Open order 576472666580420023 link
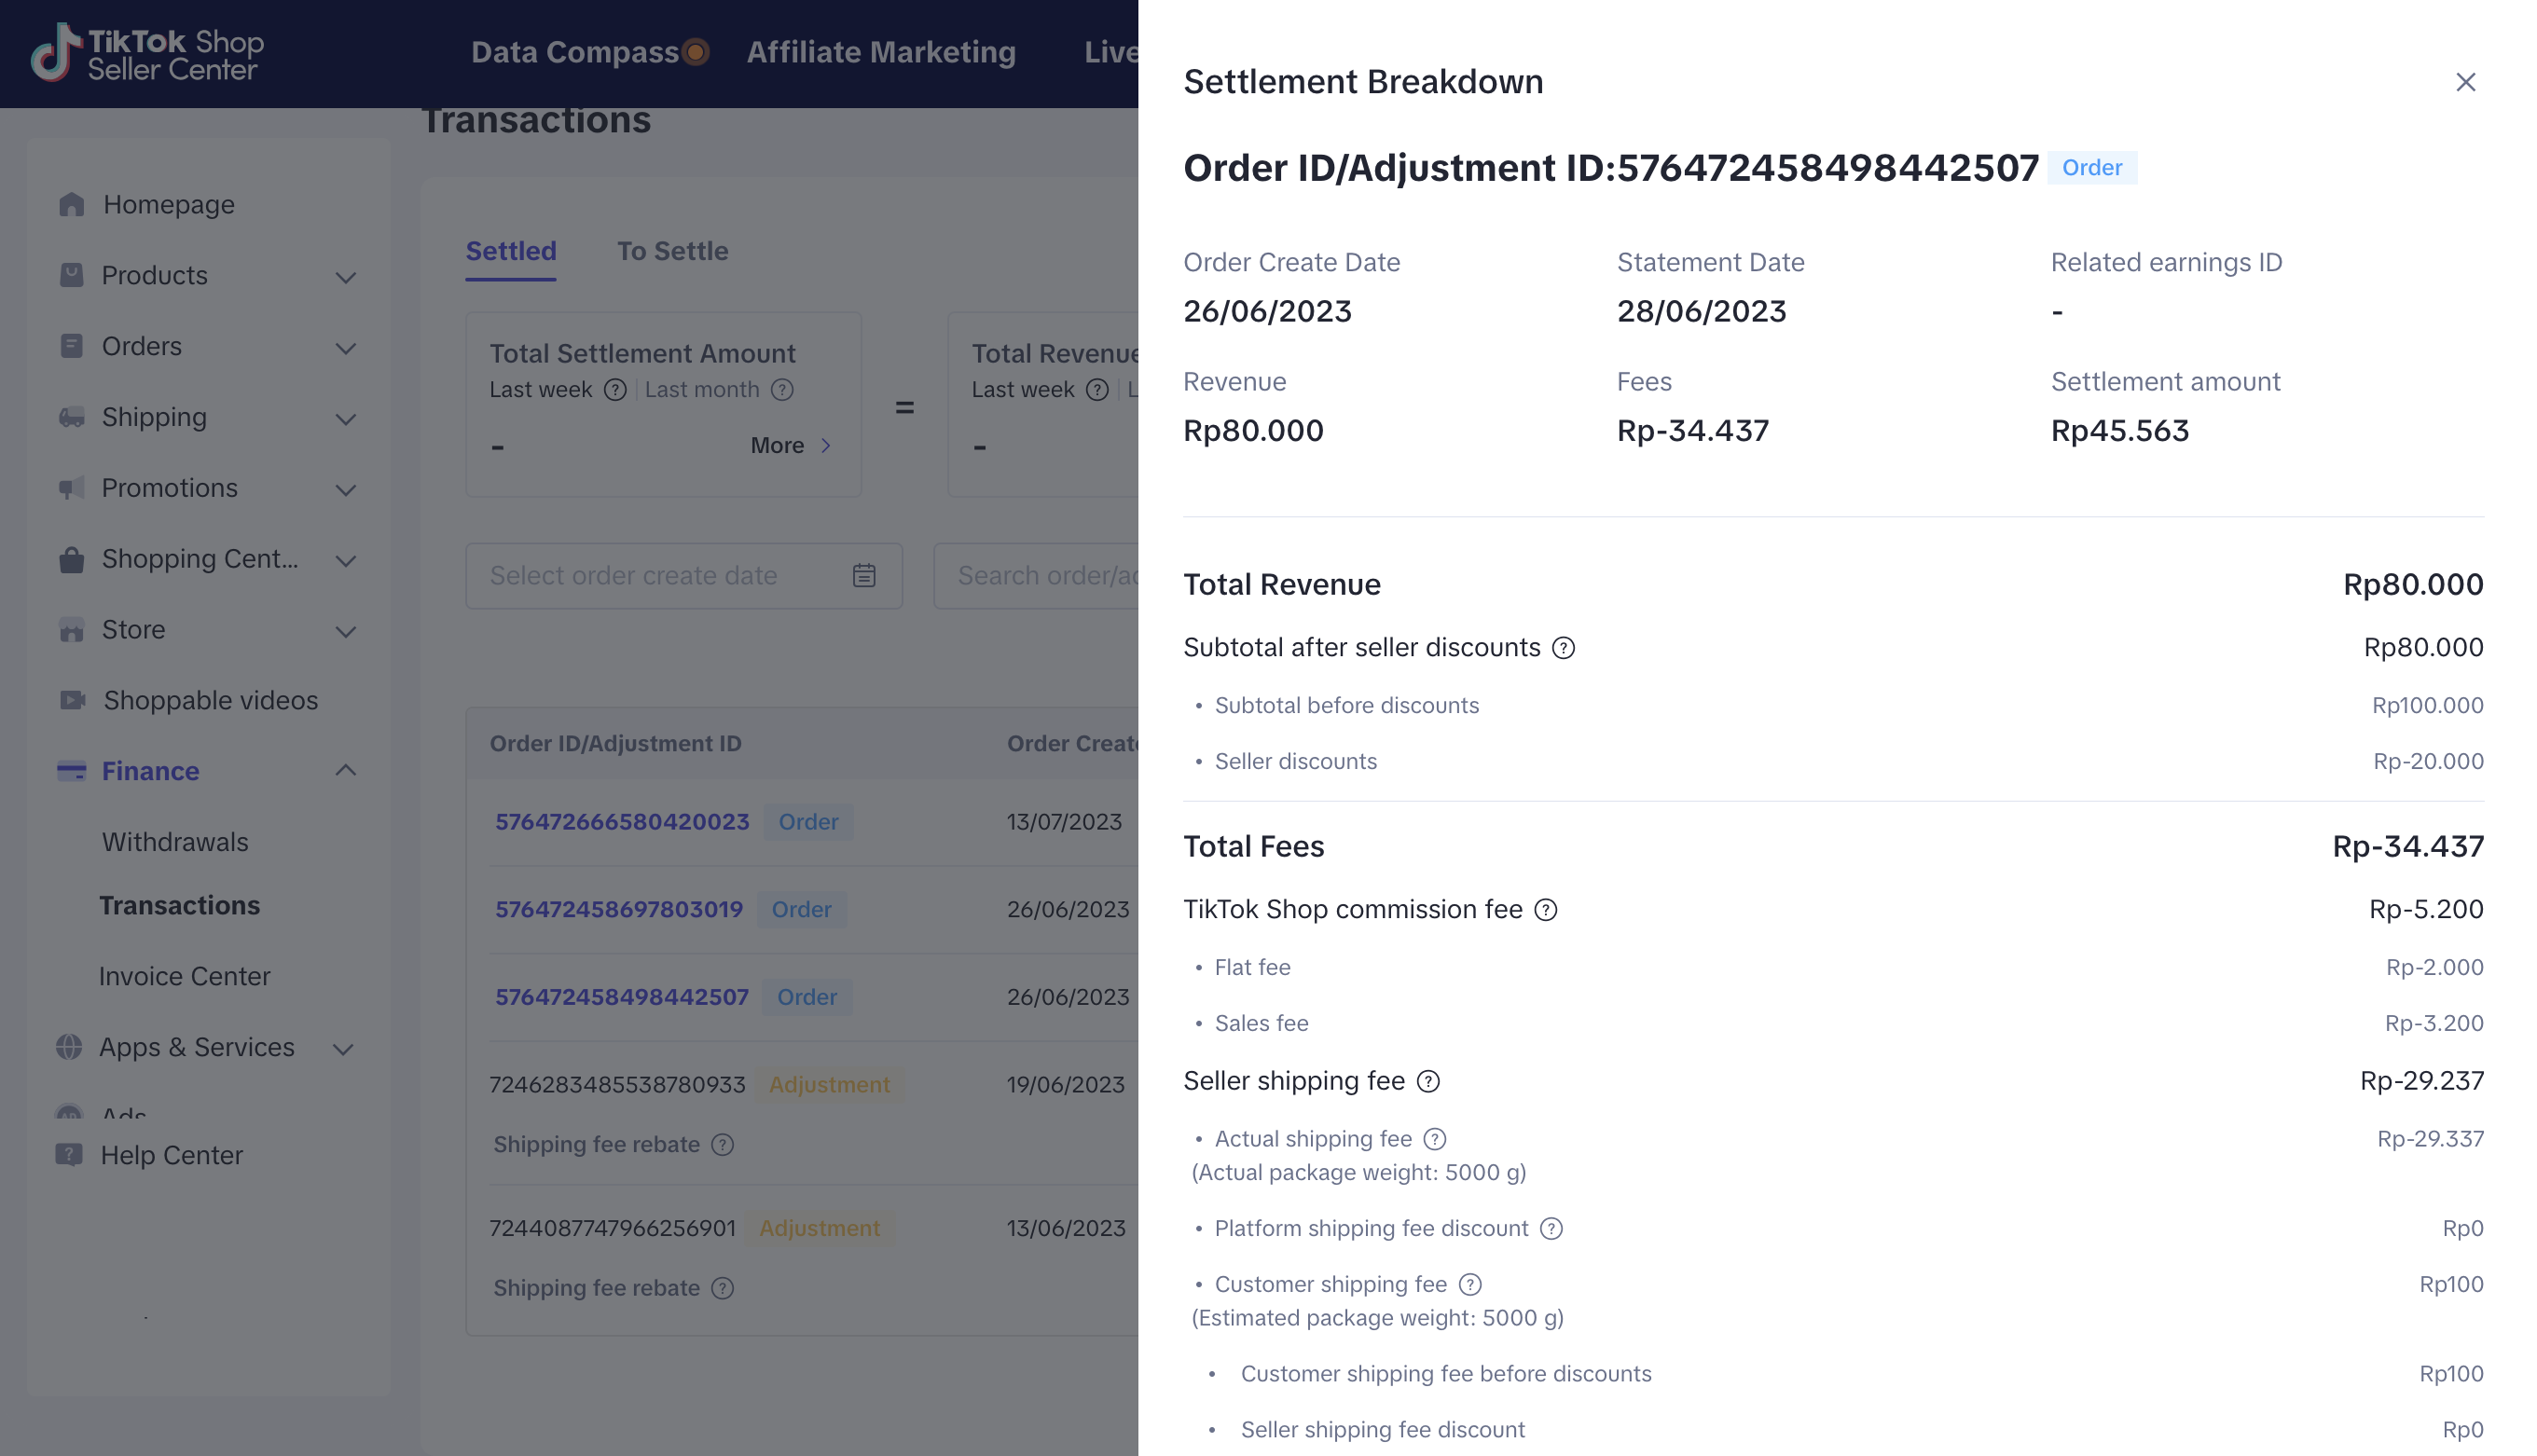 coord(622,822)
